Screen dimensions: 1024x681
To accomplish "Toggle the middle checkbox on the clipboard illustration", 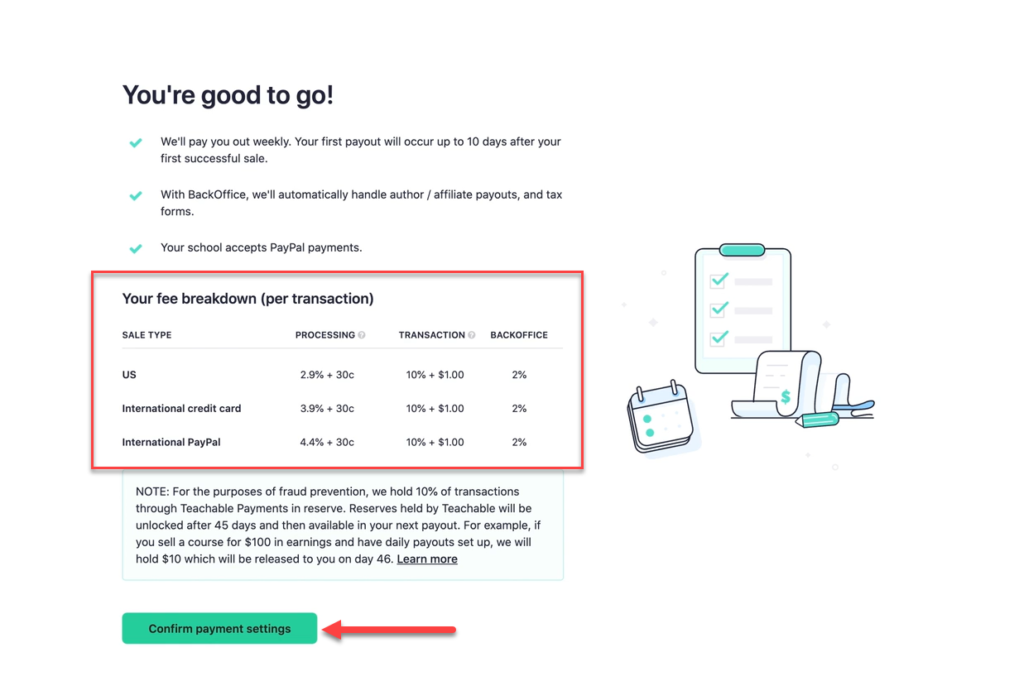I will pos(718,309).
